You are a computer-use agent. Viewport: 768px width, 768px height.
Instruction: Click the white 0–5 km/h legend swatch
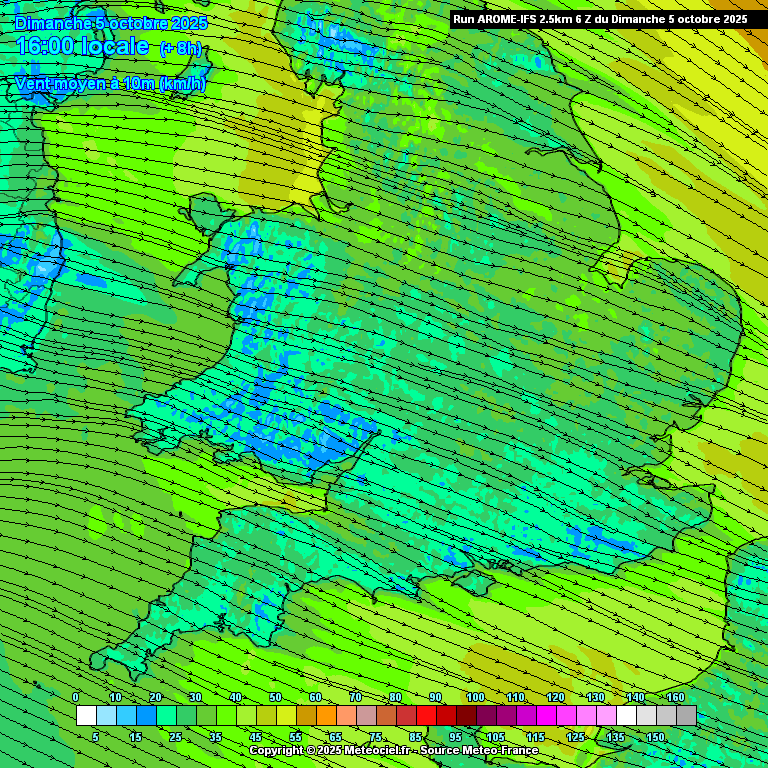[x=86, y=716]
